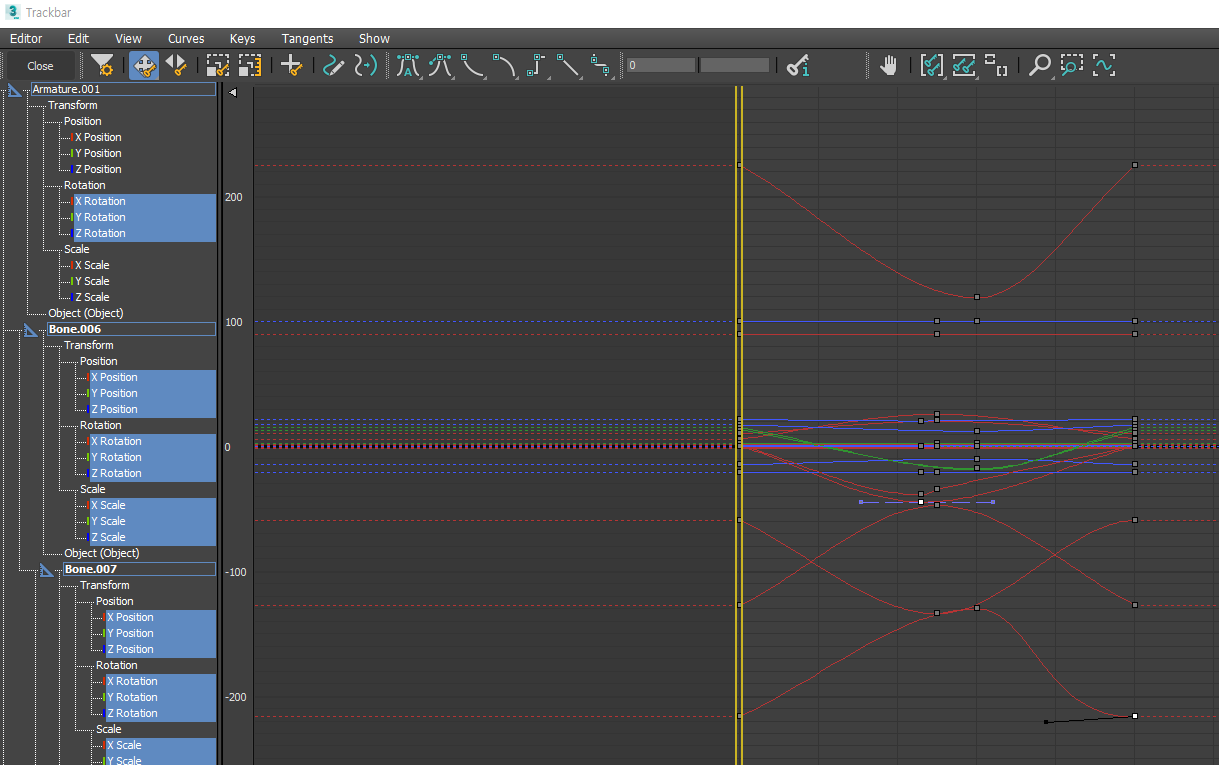Activate the Draw Curves tool

point(334,66)
